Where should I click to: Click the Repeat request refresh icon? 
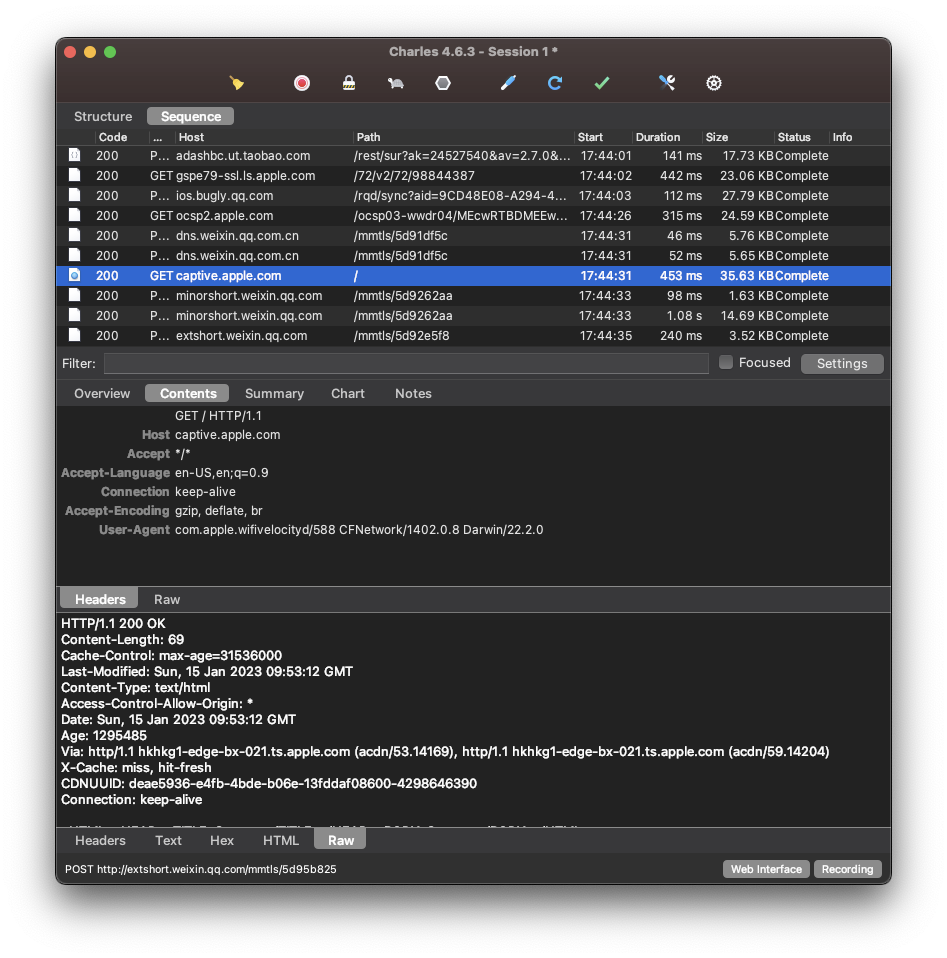point(555,83)
